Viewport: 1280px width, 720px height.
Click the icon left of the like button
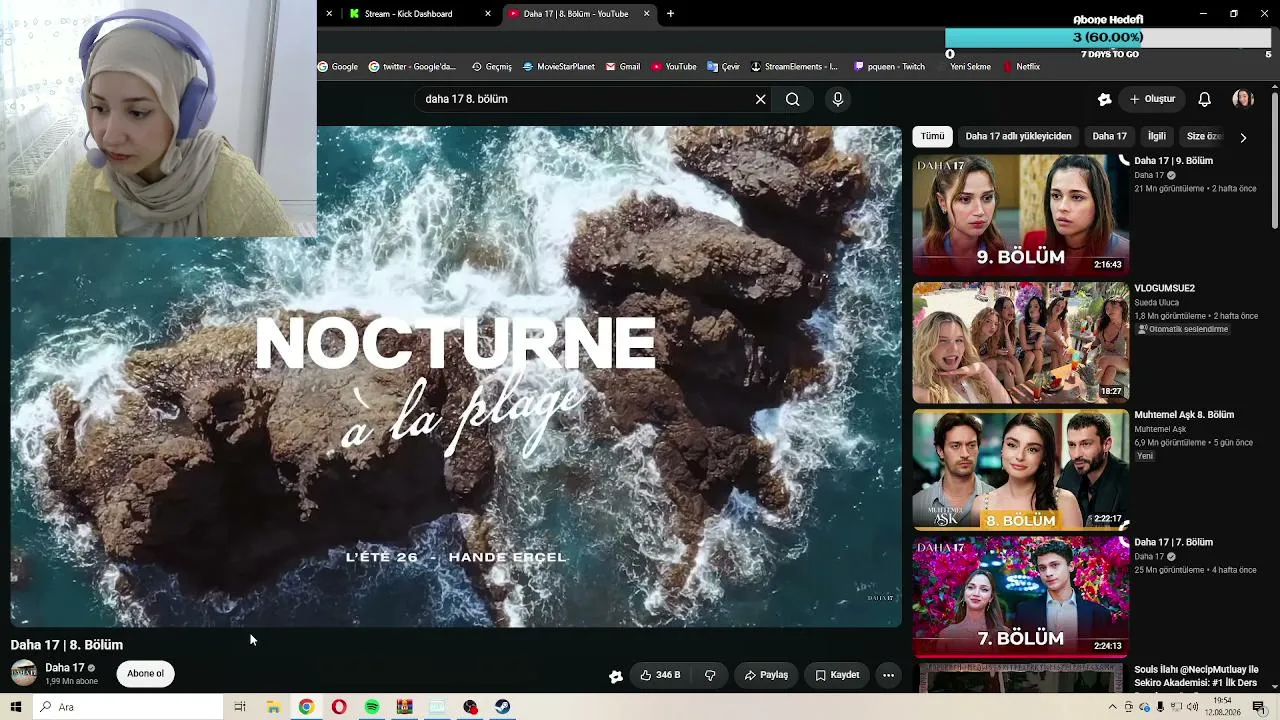tap(616, 676)
